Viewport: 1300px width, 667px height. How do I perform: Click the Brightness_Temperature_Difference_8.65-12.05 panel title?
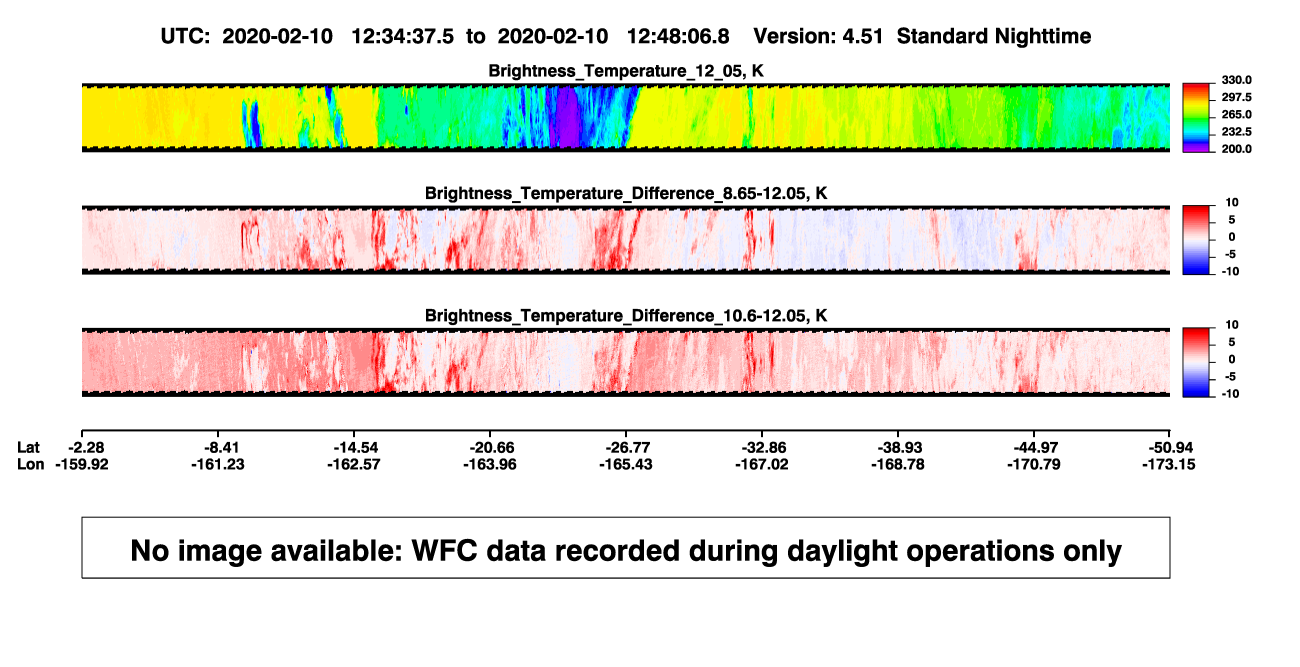point(626,193)
